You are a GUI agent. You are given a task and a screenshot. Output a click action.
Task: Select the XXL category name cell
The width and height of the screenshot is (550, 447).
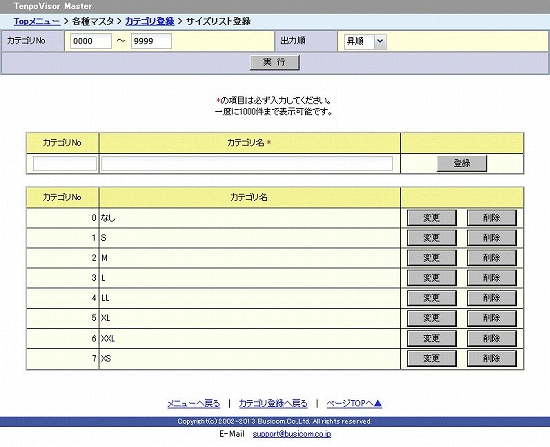pyautogui.click(x=250, y=339)
